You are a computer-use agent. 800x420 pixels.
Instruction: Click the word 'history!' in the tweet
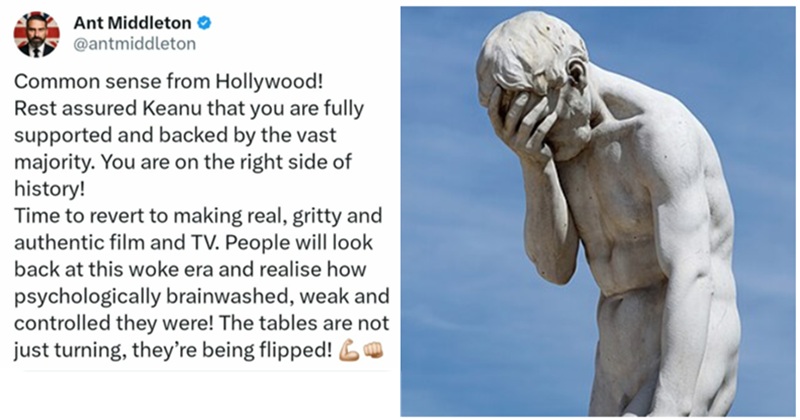[x=49, y=190]
